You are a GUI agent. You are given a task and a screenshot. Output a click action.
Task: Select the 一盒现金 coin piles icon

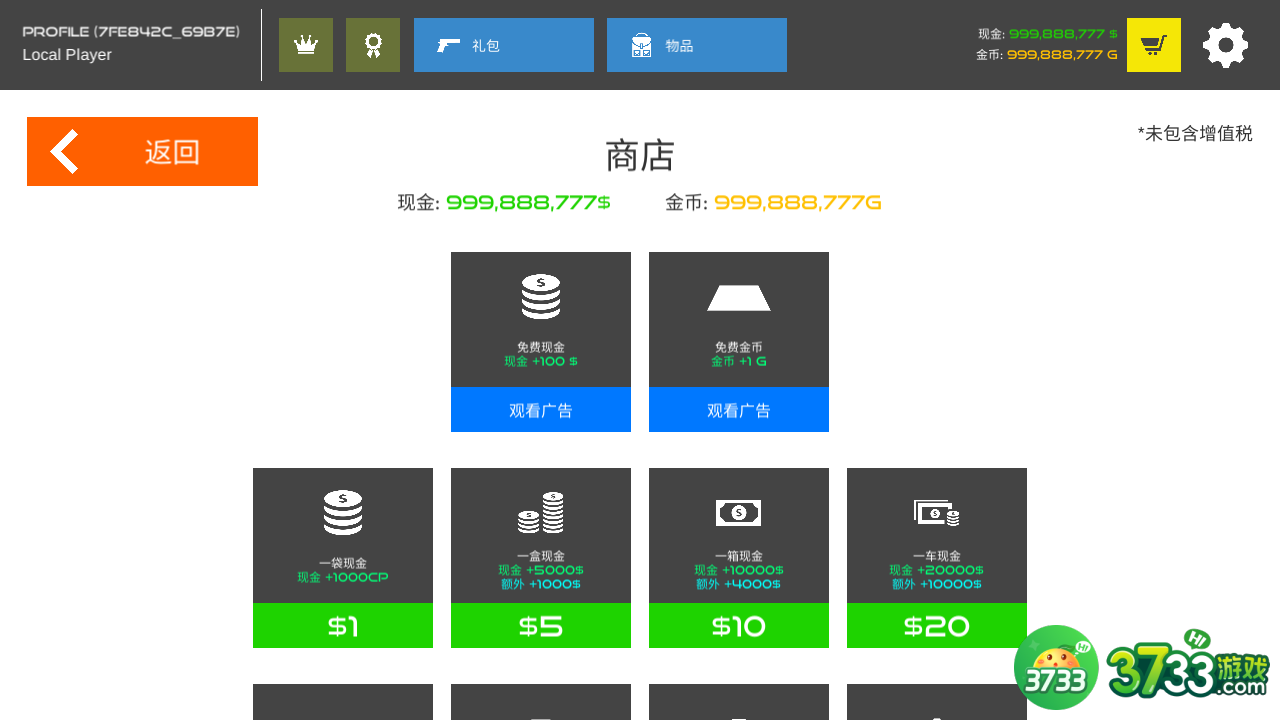541,512
